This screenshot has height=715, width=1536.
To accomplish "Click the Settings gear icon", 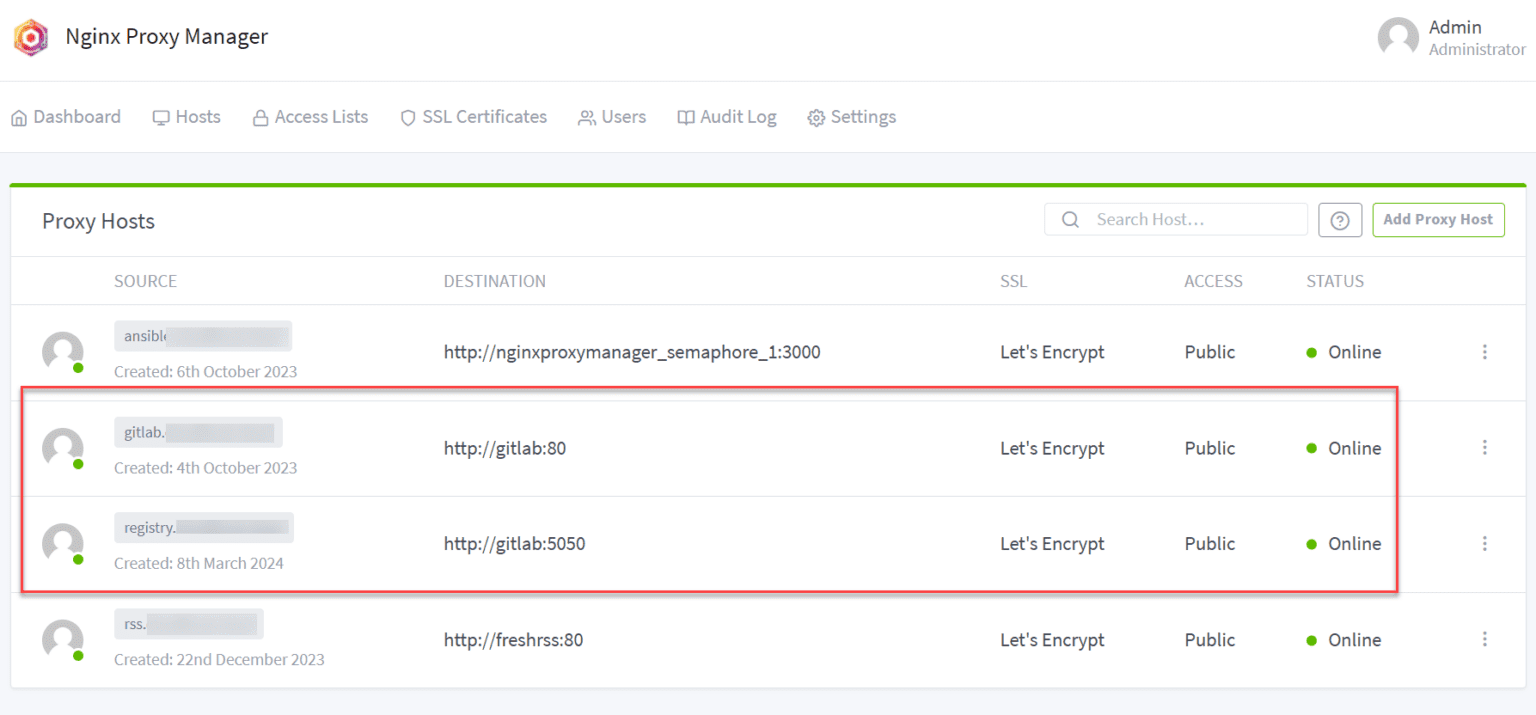I will pos(814,117).
